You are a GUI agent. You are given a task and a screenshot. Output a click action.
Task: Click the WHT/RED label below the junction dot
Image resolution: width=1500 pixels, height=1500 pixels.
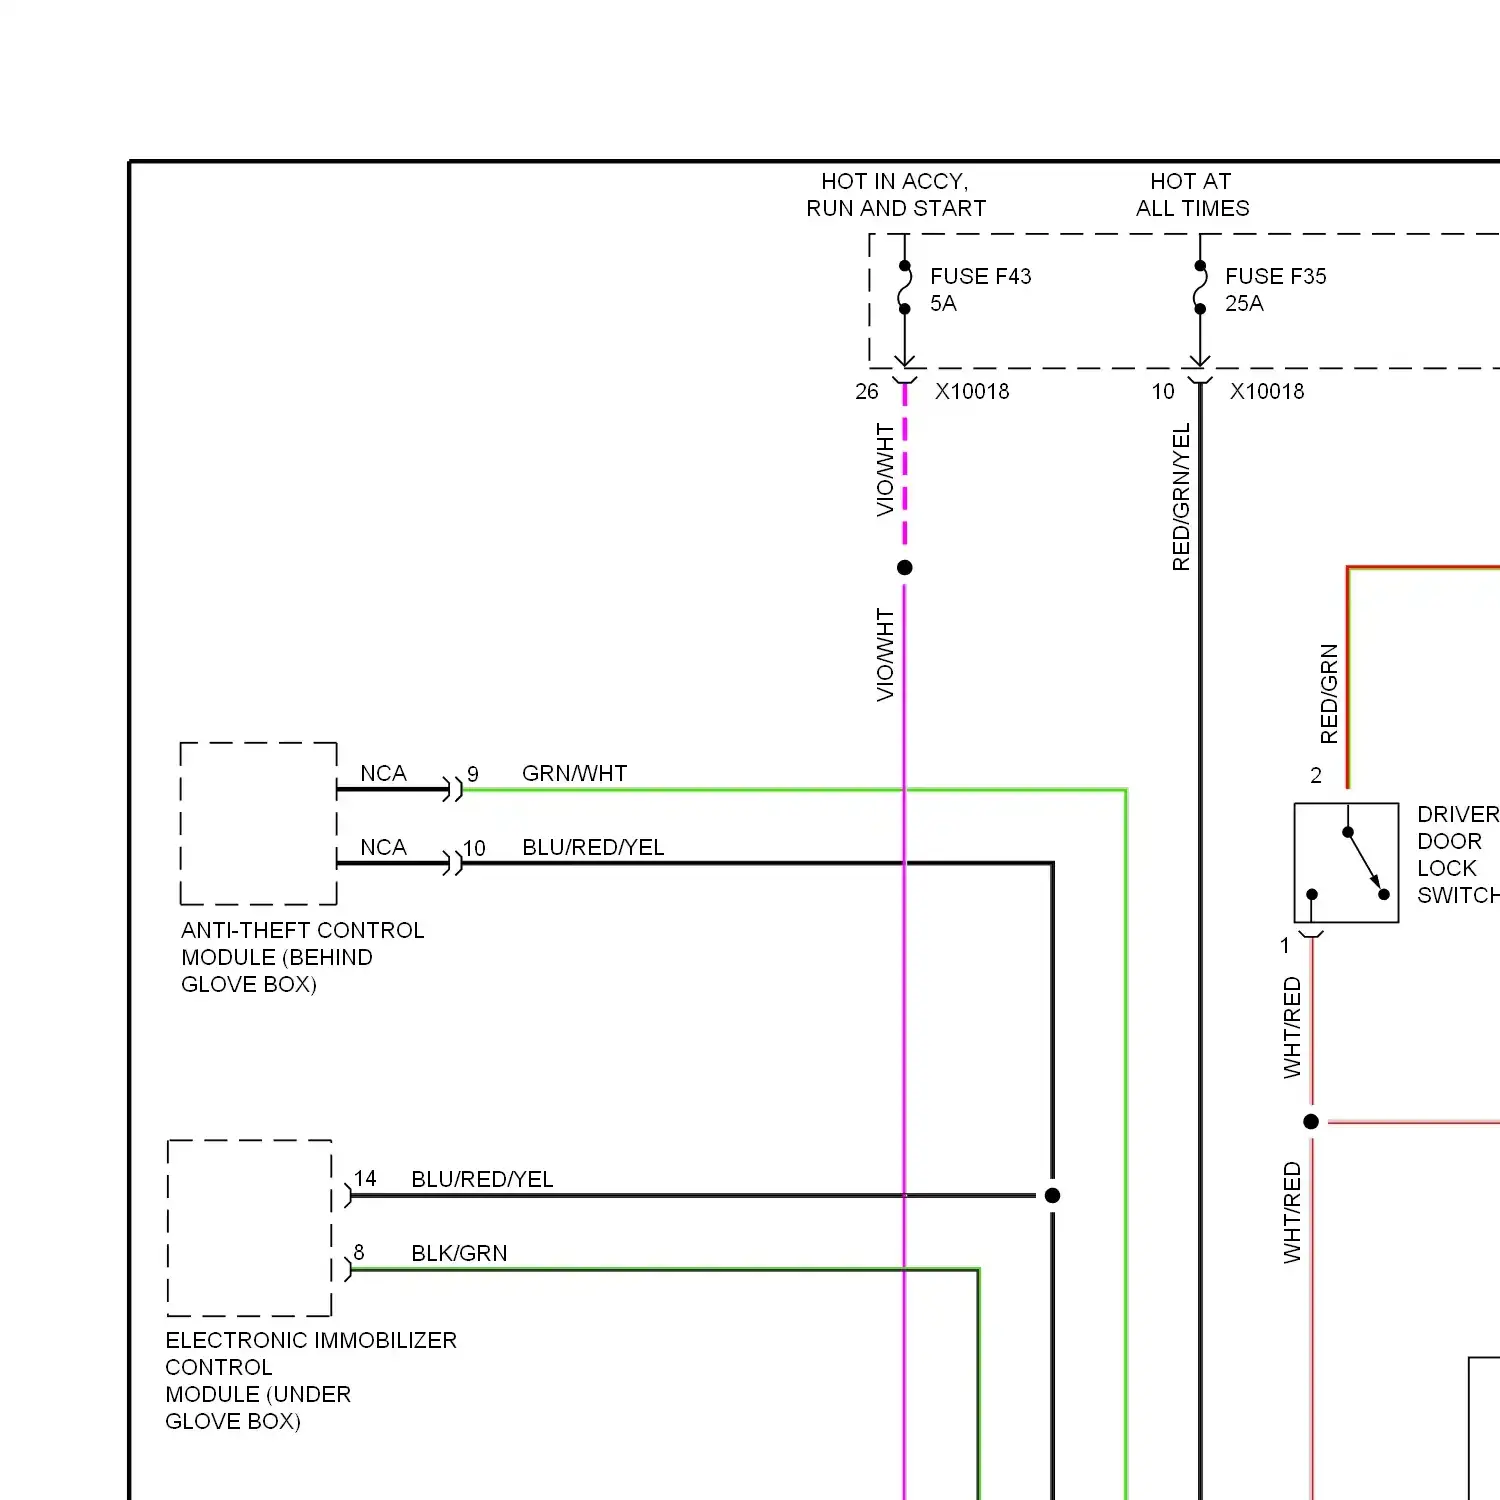click(x=1292, y=1212)
